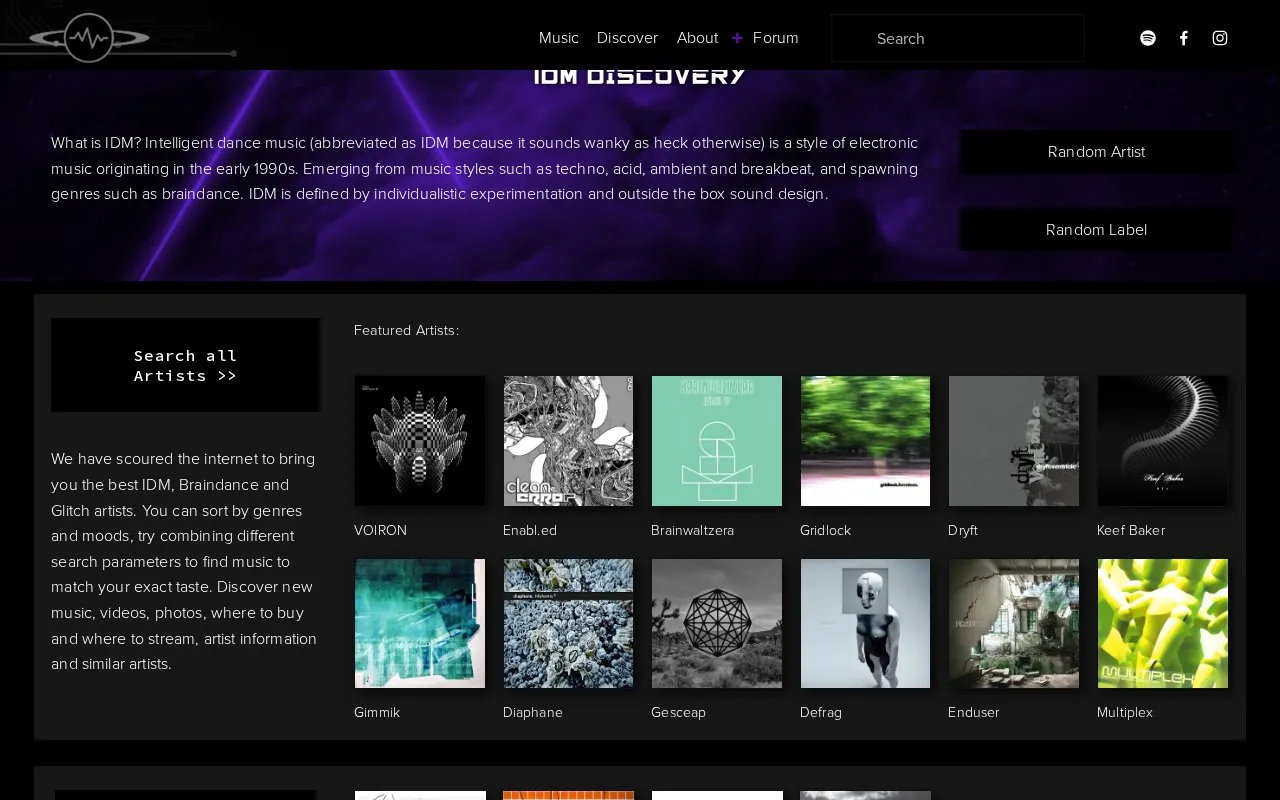1280x800 pixels.
Task: Click the Random Label button
Action: [x=1096, y=230]
